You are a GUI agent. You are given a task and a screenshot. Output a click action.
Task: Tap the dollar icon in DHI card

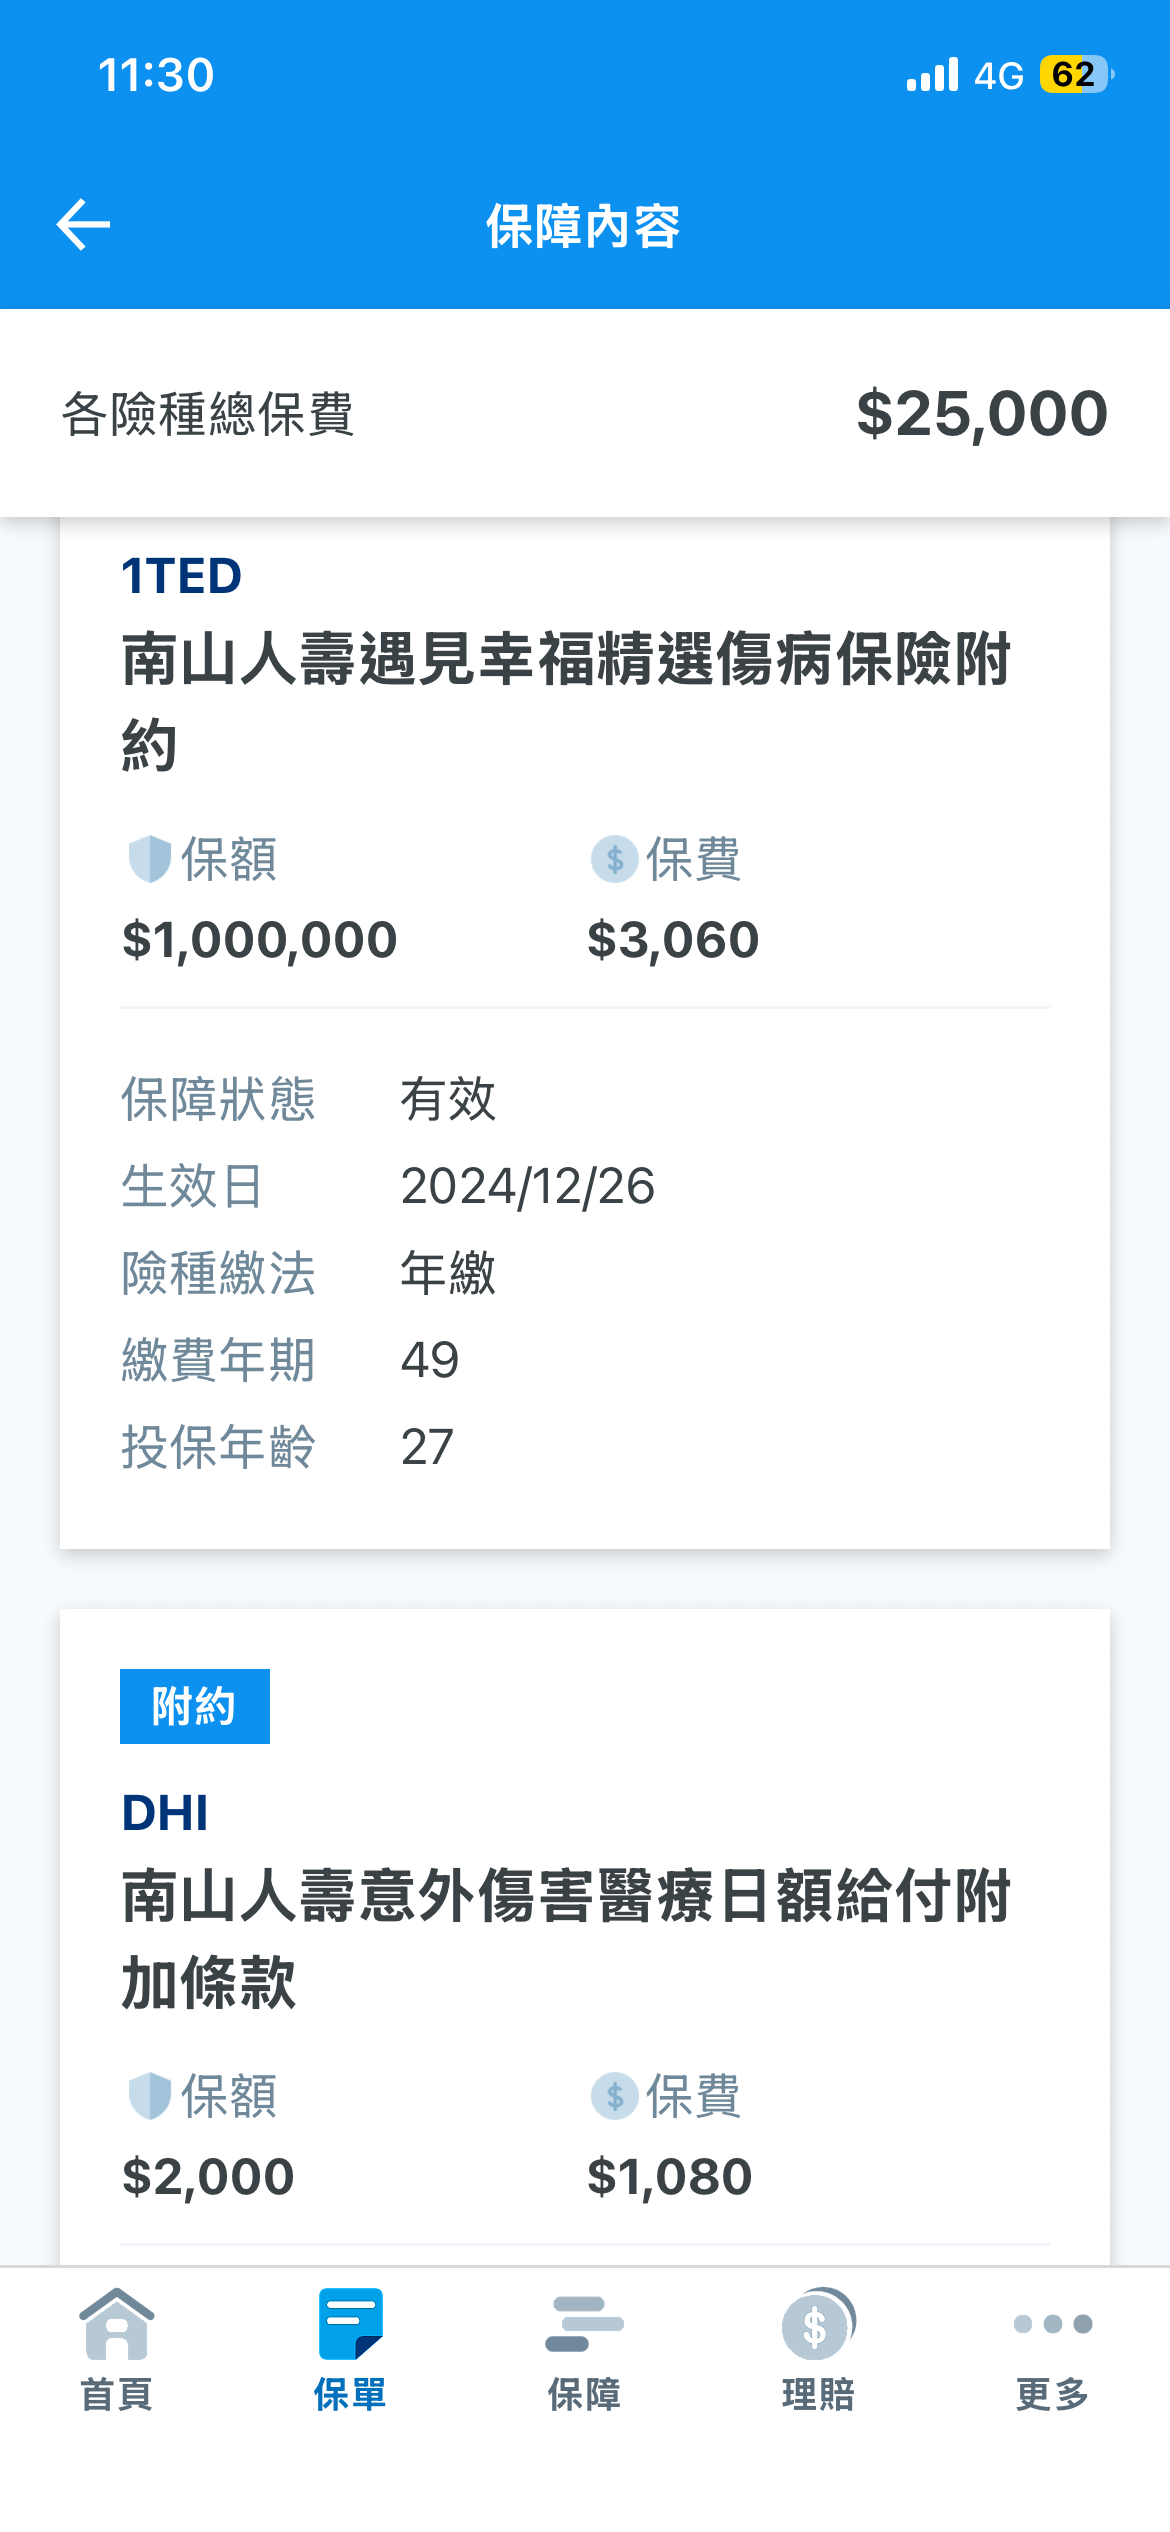[614, 2095]
